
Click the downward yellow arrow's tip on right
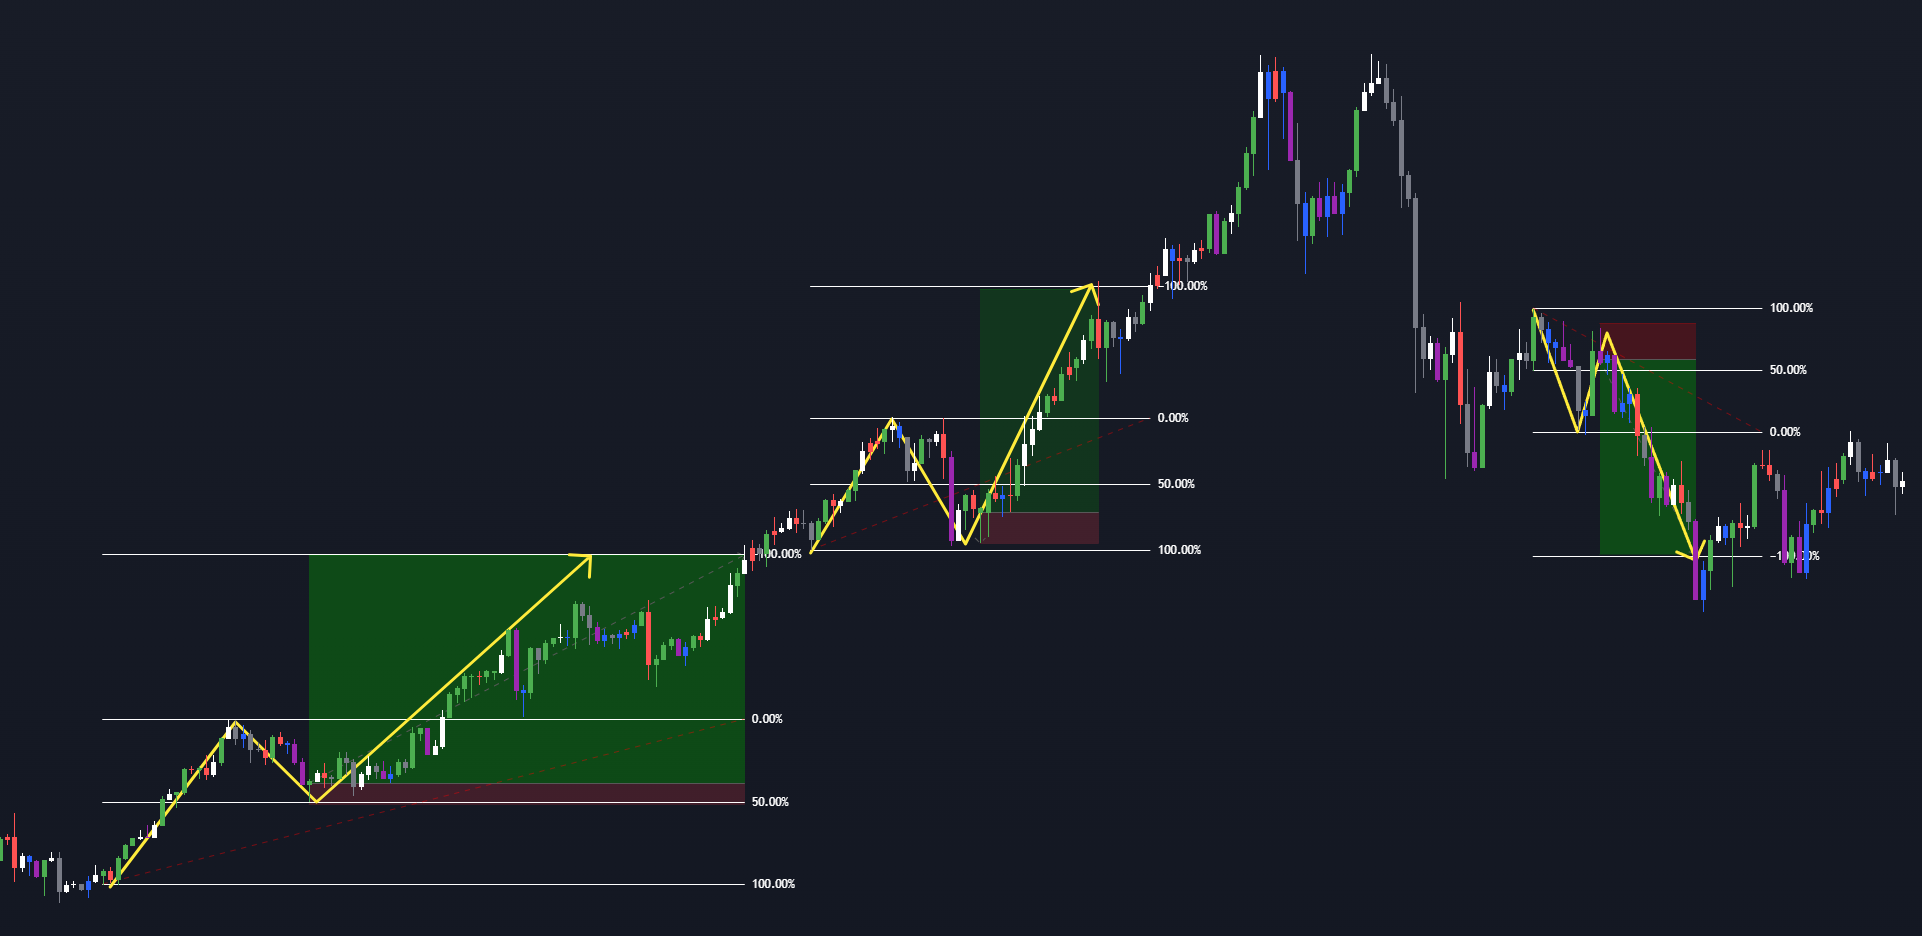tap(1693, 557)
